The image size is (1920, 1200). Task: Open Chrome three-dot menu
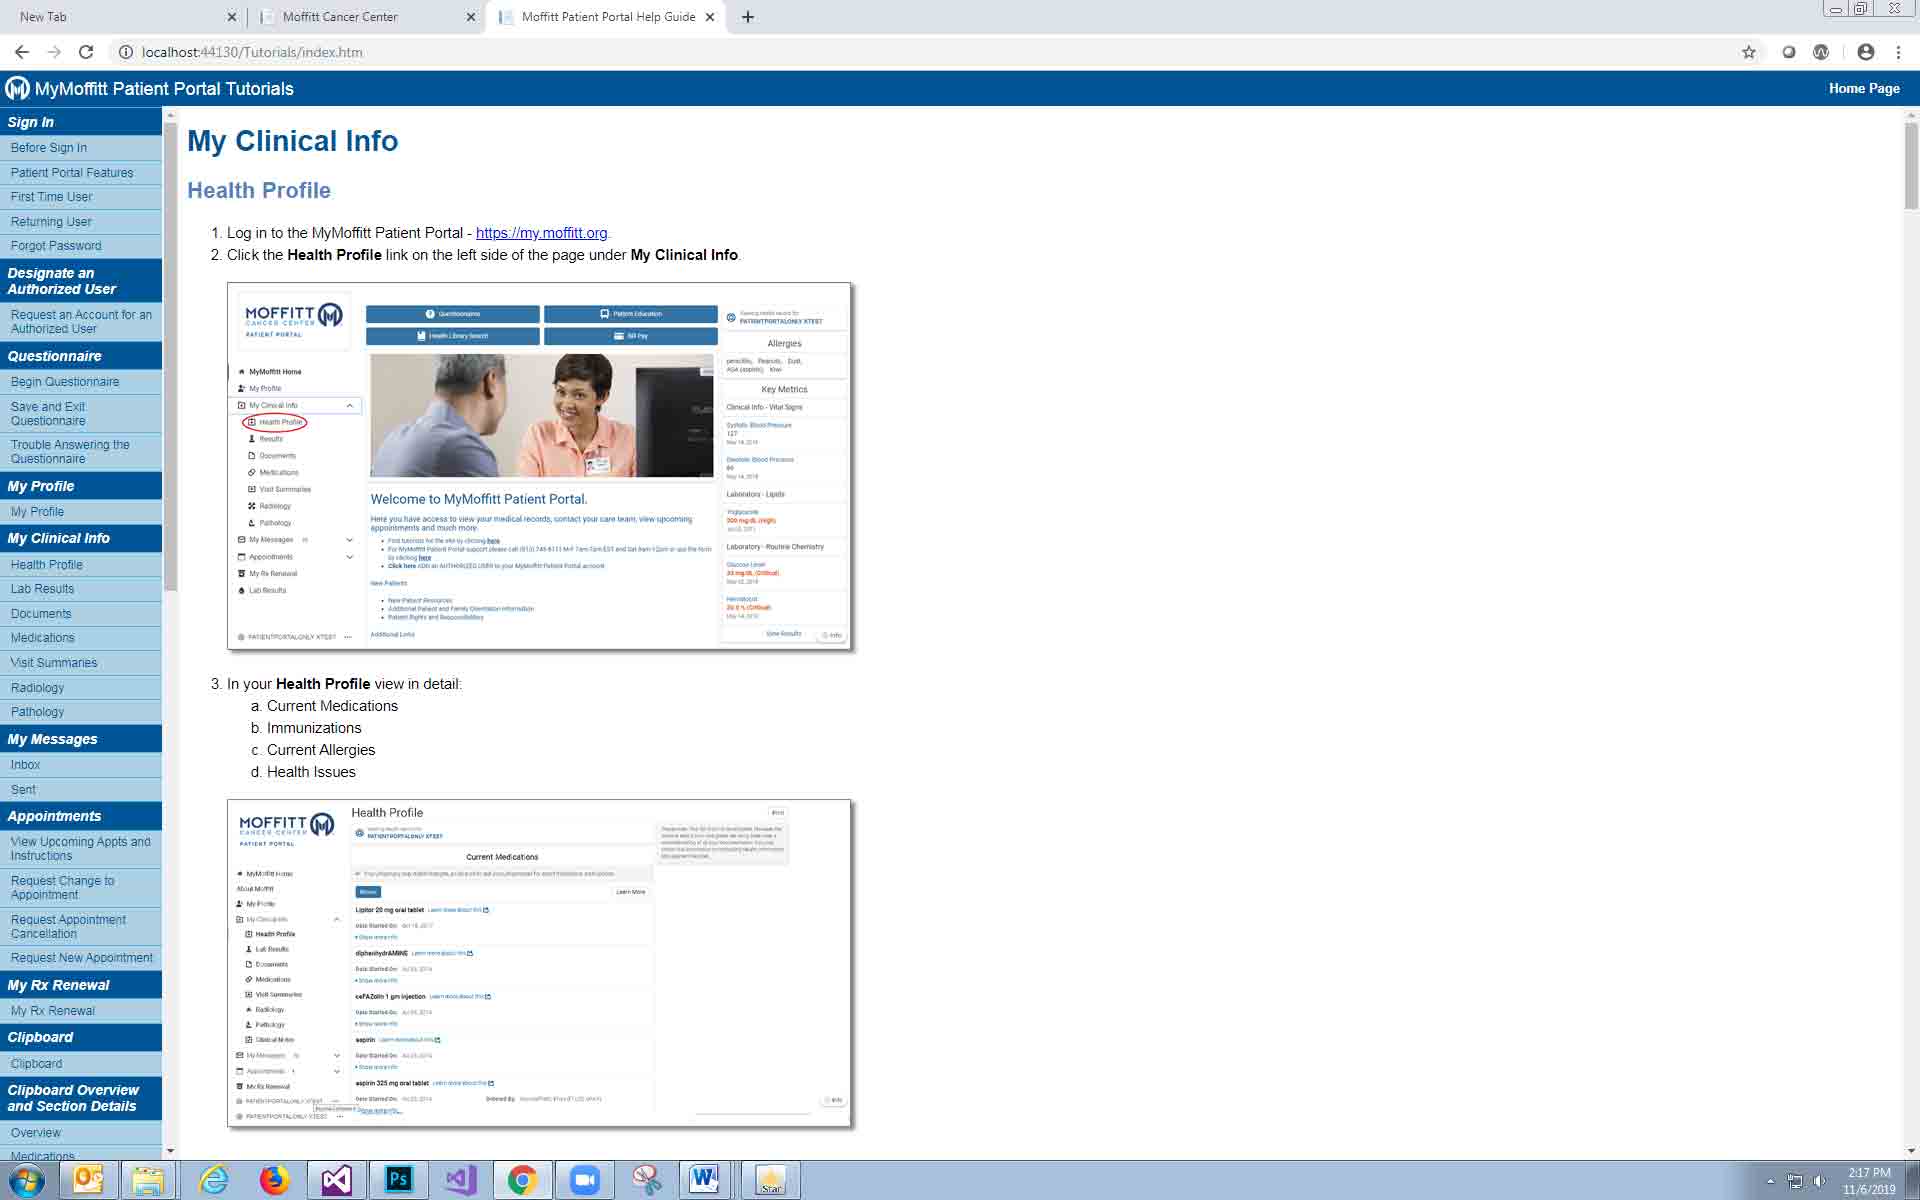(x=1898, y=52)
